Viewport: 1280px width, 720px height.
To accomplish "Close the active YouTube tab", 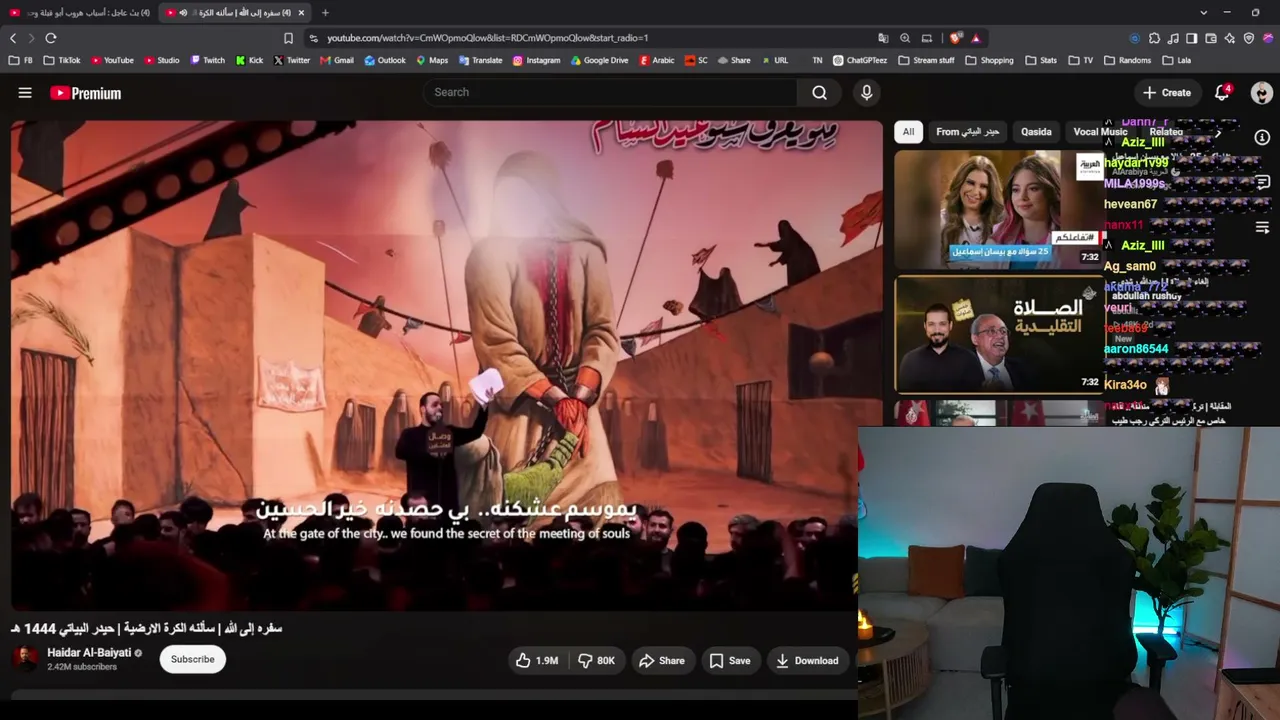I will click(301, 13).
